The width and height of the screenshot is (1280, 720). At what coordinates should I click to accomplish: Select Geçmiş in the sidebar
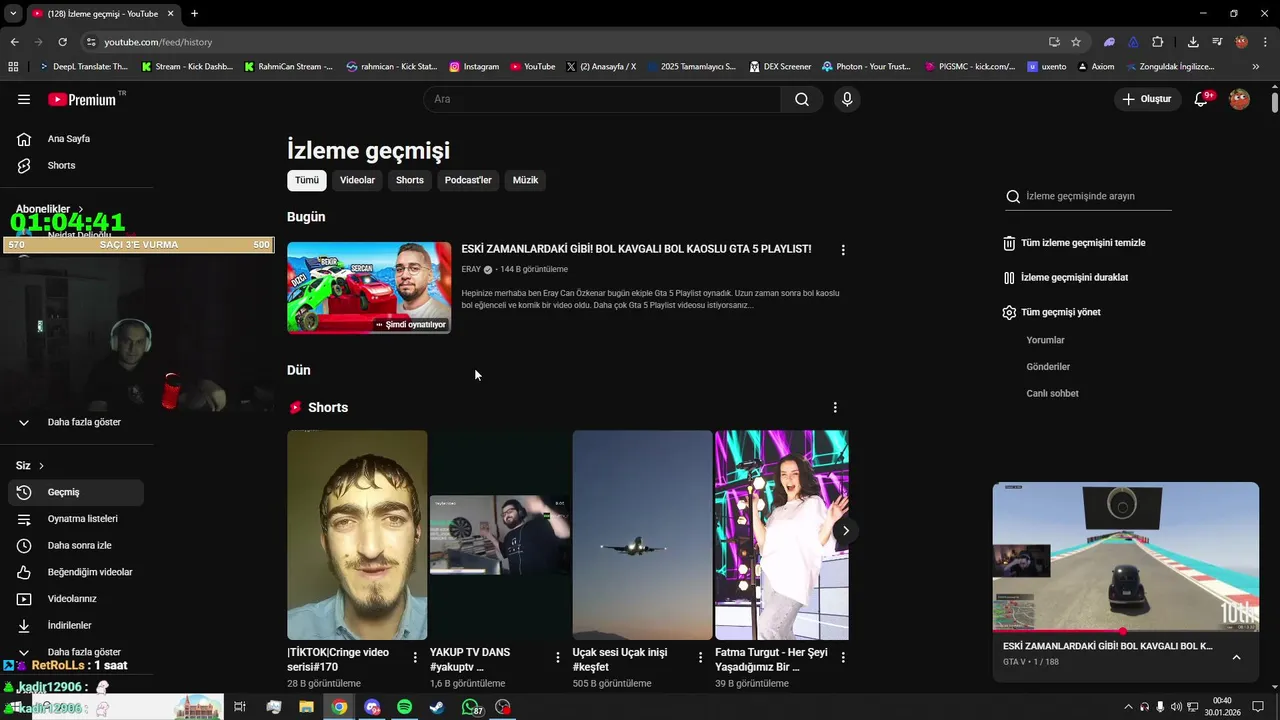coord(76,492)
